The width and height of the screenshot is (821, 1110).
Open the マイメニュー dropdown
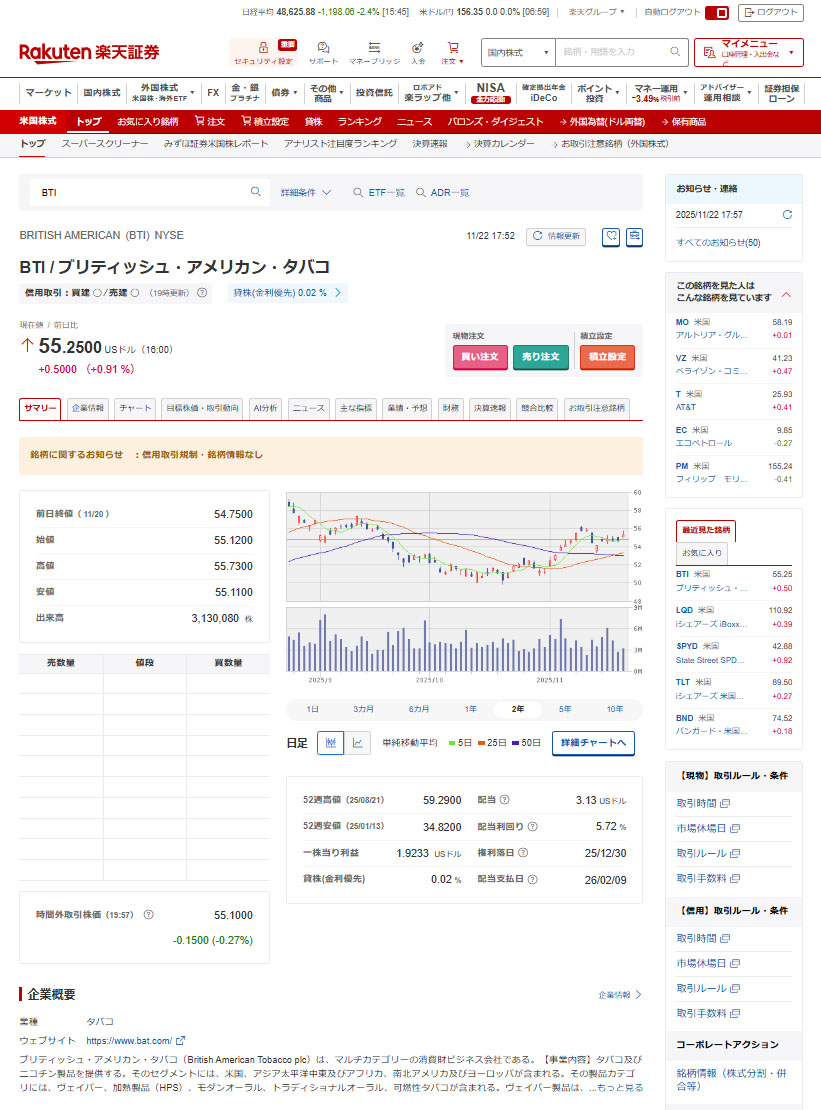click(749, 52)
